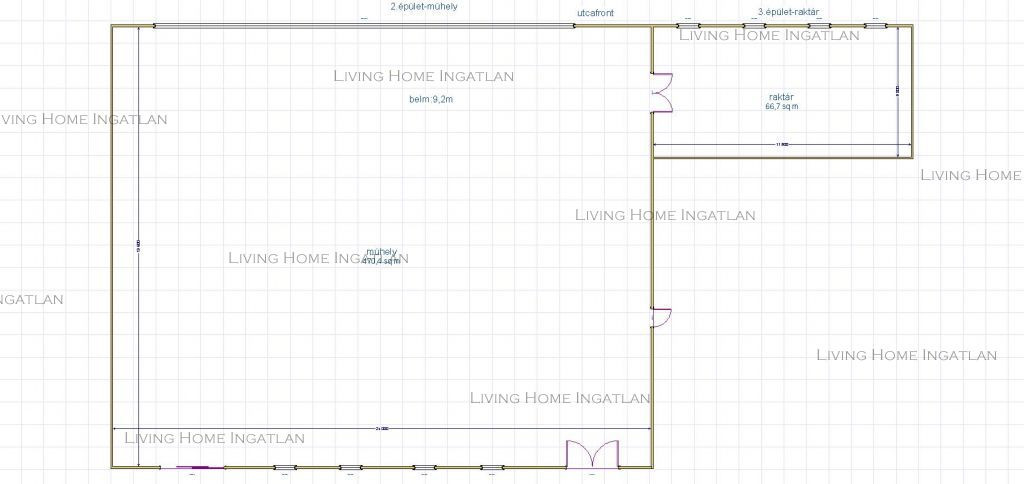The image size is (1024, 484).
Task: Click the '2.épület-műhely' building label
Action: 424,6
